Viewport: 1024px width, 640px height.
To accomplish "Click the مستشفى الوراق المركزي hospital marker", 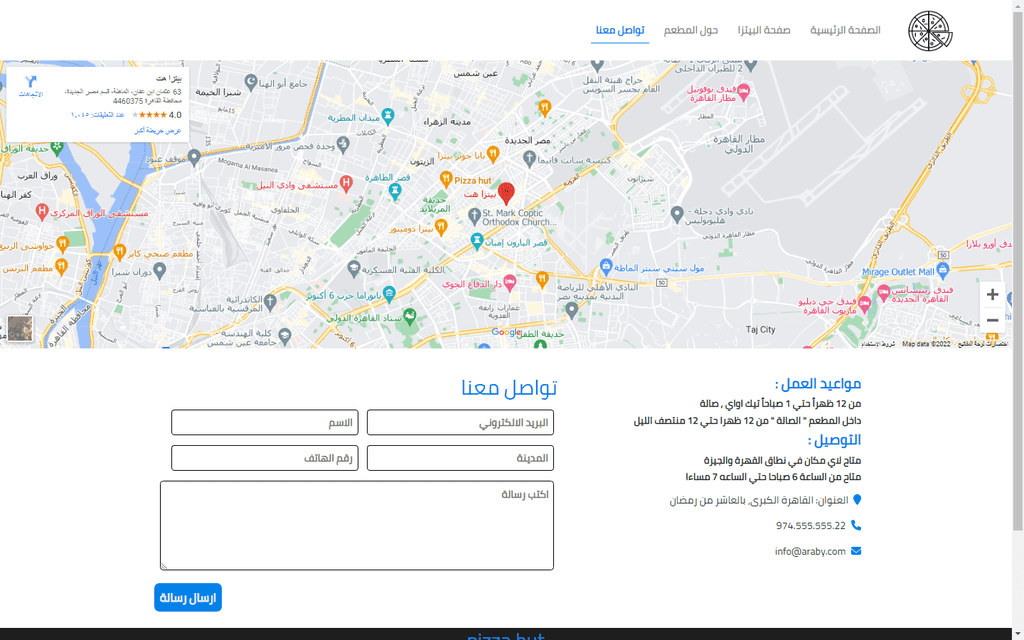I will [x=42, y=211].
